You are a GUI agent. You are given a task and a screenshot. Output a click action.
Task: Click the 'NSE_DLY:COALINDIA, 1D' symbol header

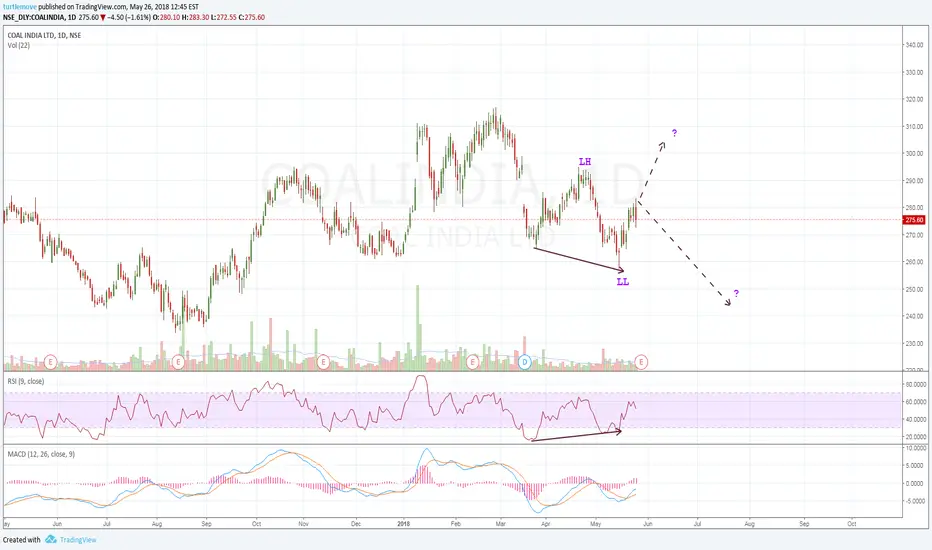pyautogui.click(x=39, y=17)
